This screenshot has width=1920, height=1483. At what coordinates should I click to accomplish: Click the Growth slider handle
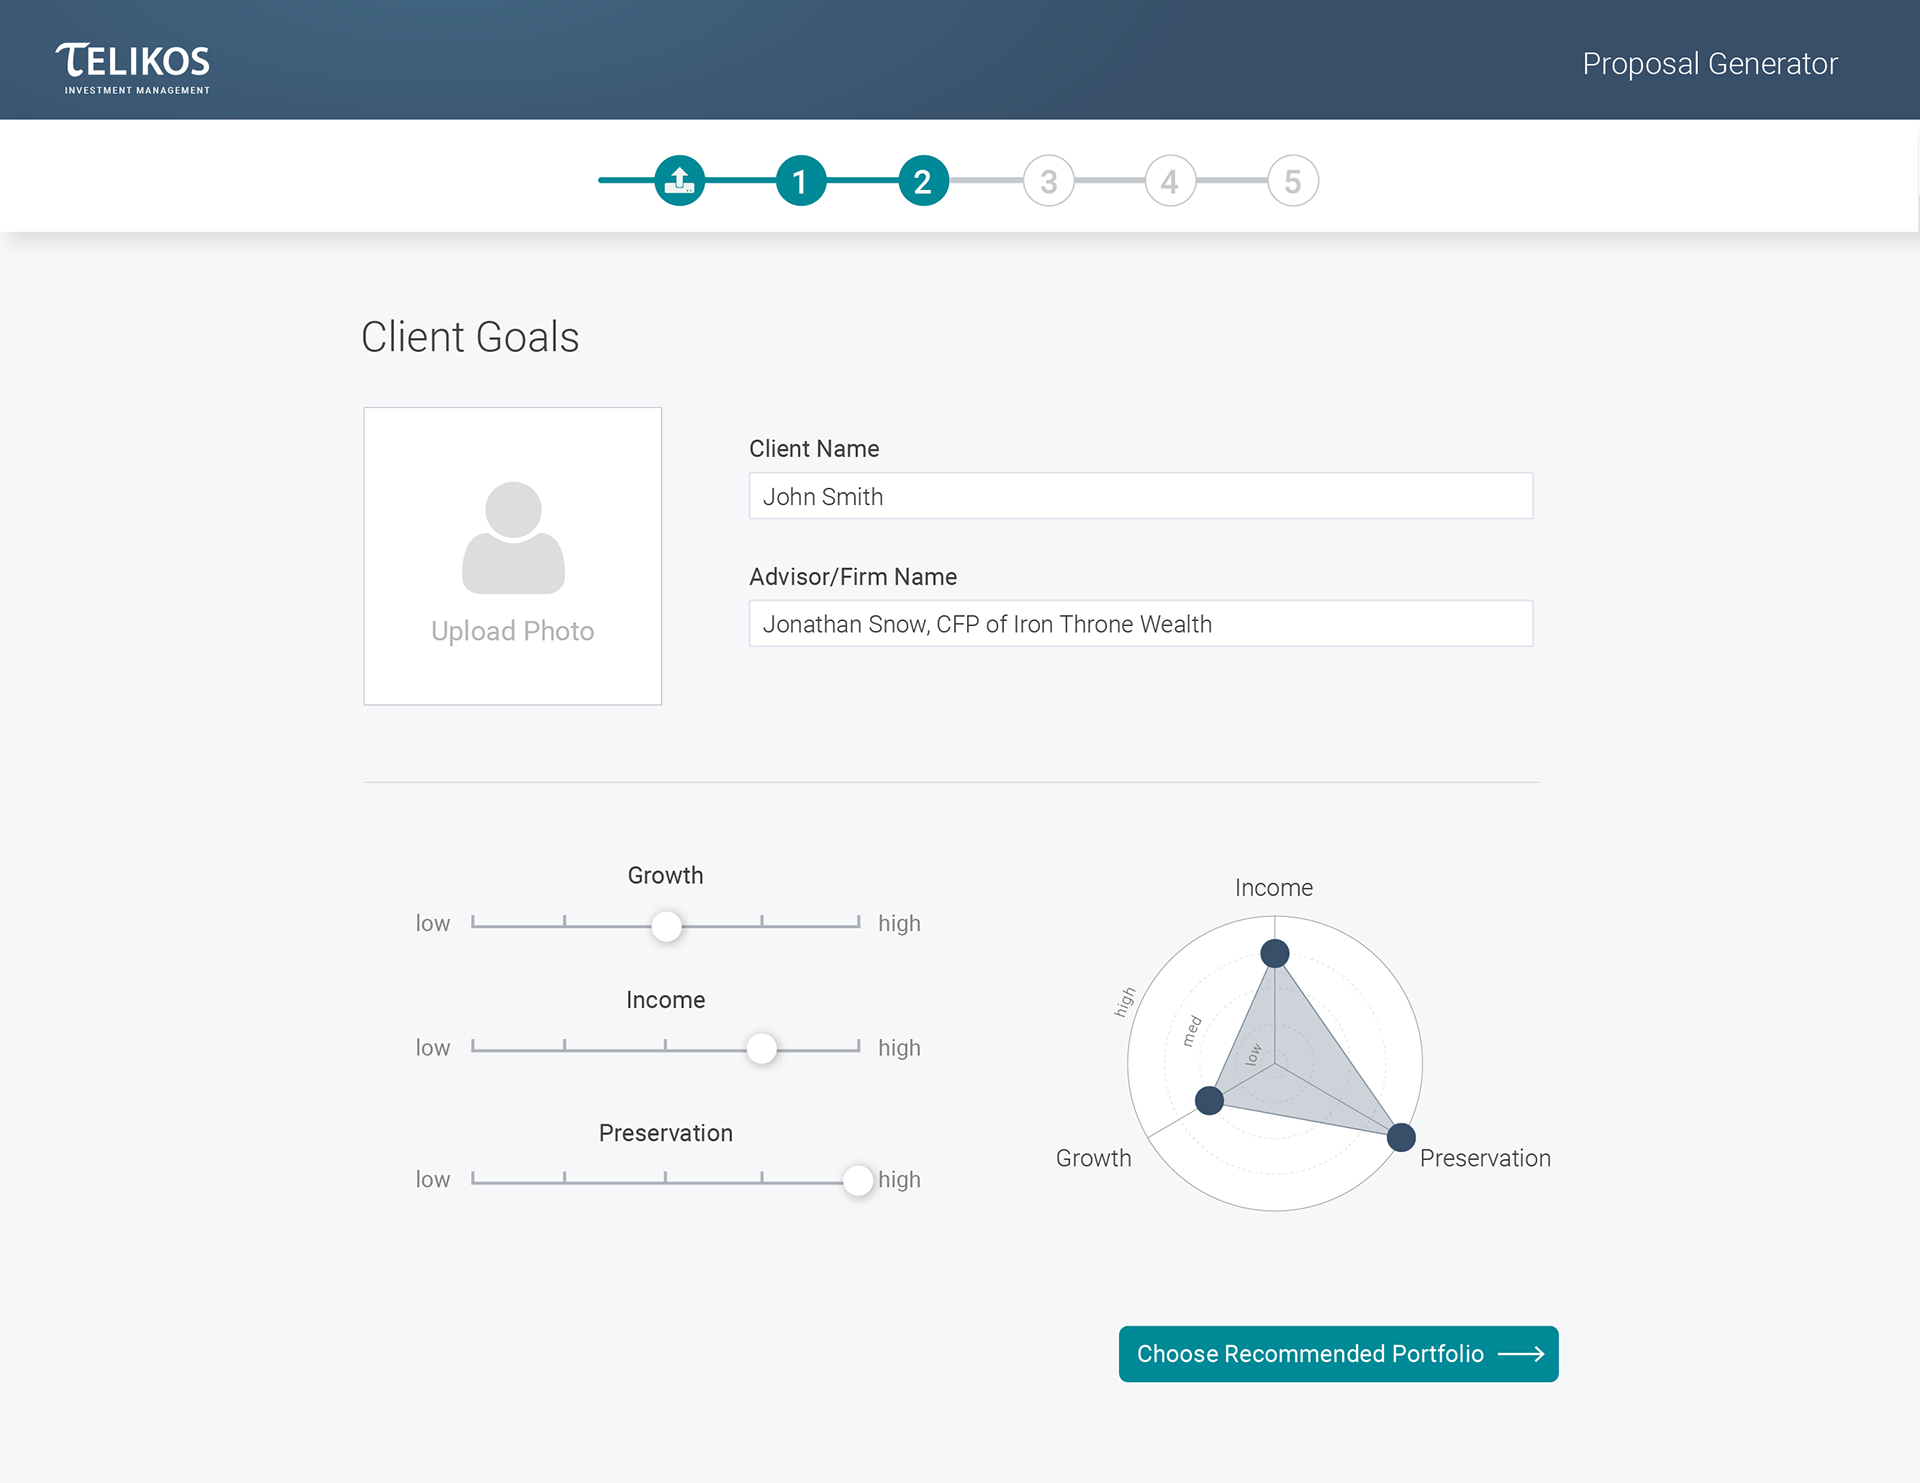click(x=666, y=925)
